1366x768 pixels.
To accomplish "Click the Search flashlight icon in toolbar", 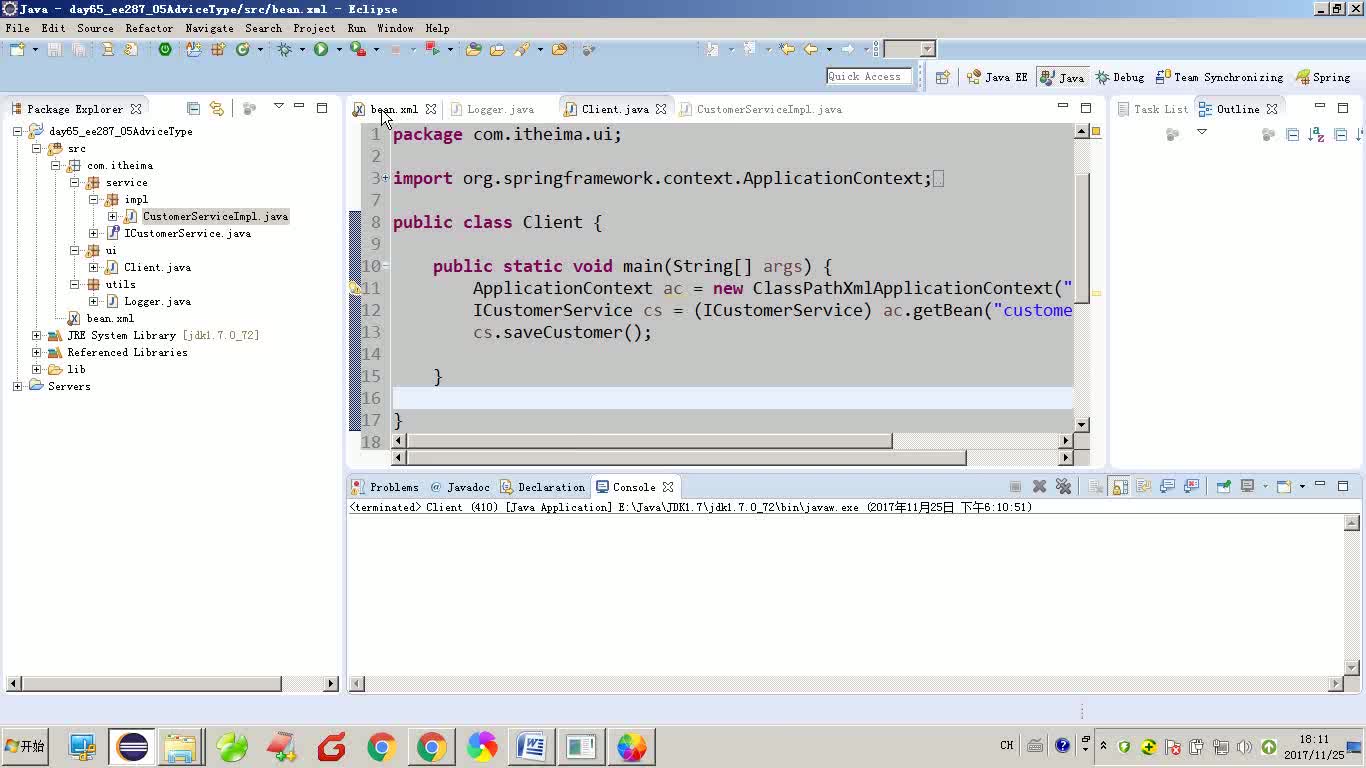I will pos(521,49).
